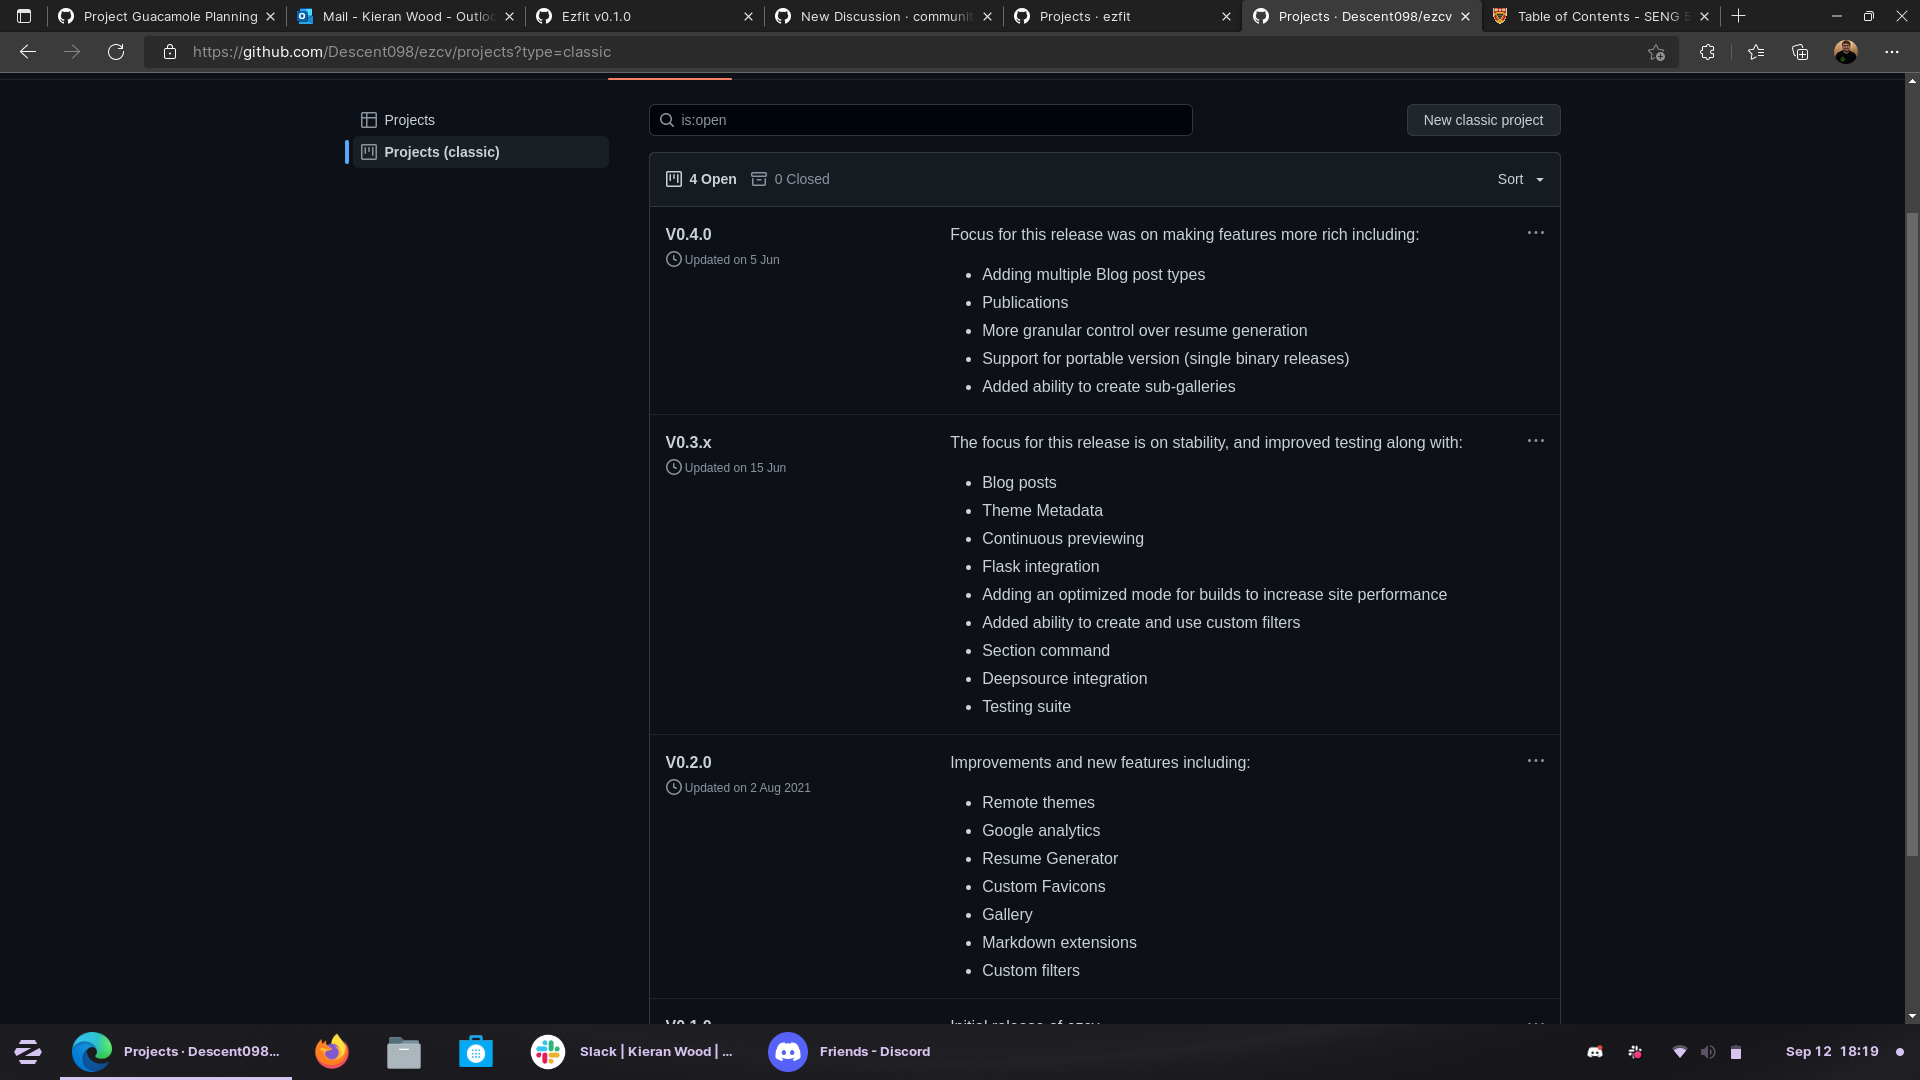Screen dimensions: 1920x1080
Task: Click the New classic project button
Action: tap(1483, 119)
